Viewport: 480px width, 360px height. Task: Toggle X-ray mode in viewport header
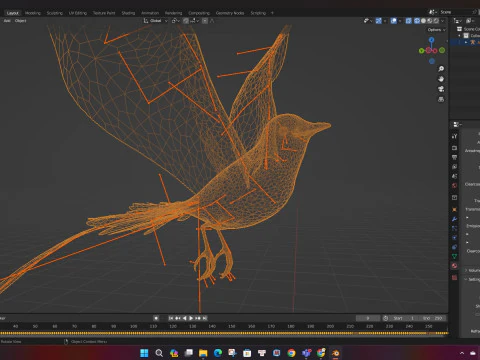(408, 21)
